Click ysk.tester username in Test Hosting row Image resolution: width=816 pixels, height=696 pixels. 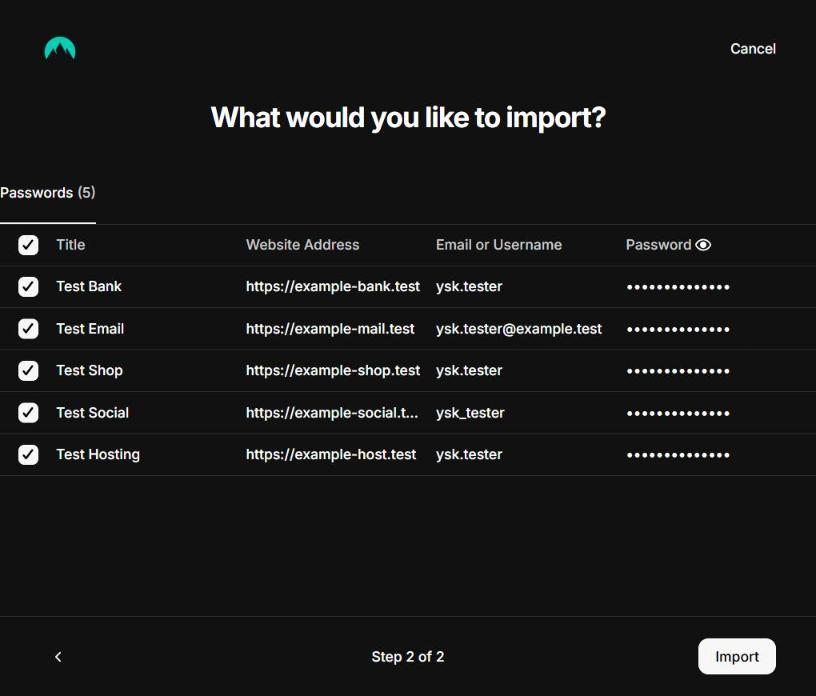pos(469,454)
